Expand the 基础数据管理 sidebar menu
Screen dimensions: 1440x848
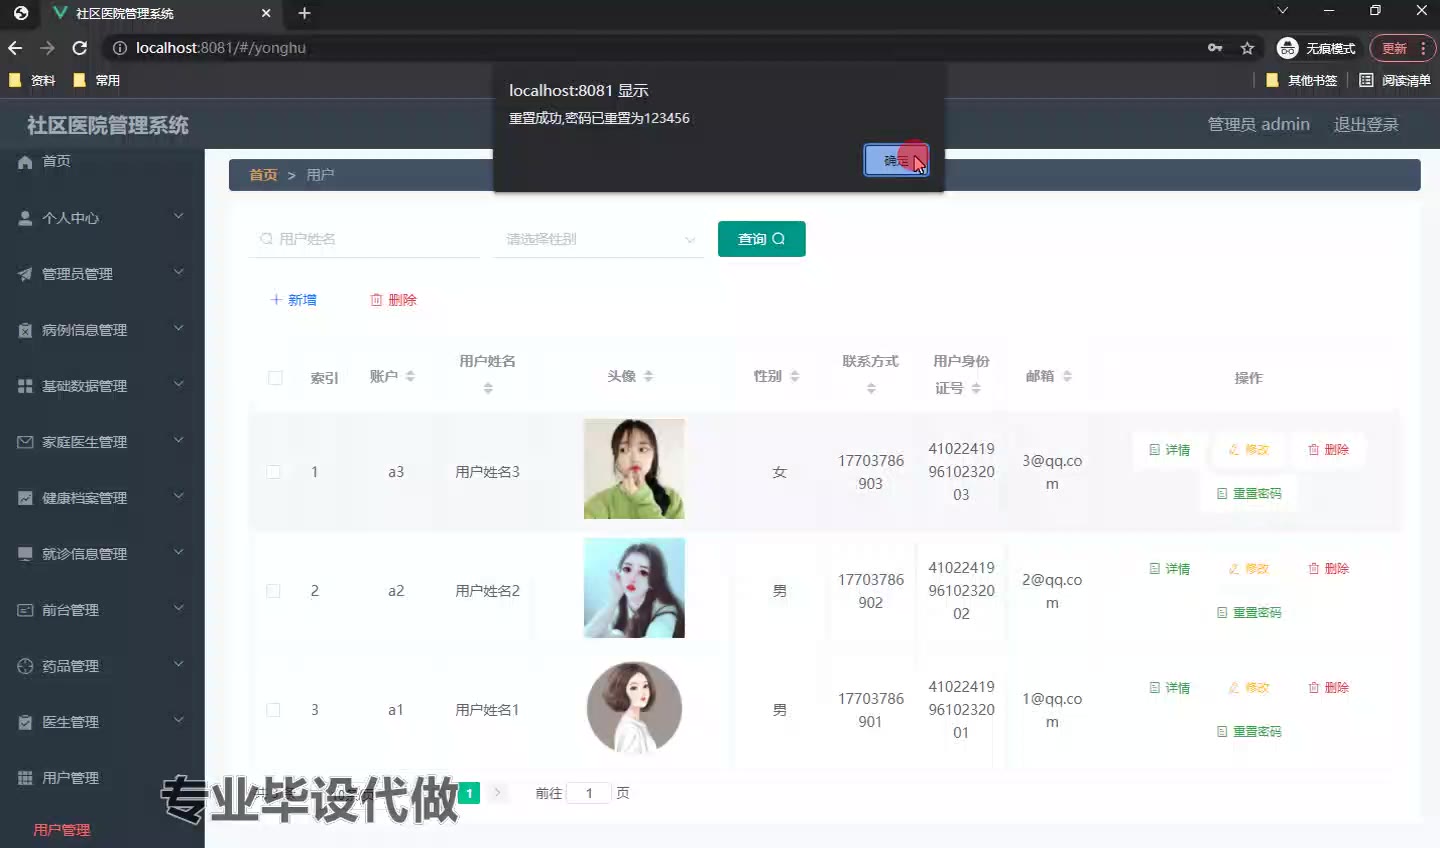tap(178, 385)
